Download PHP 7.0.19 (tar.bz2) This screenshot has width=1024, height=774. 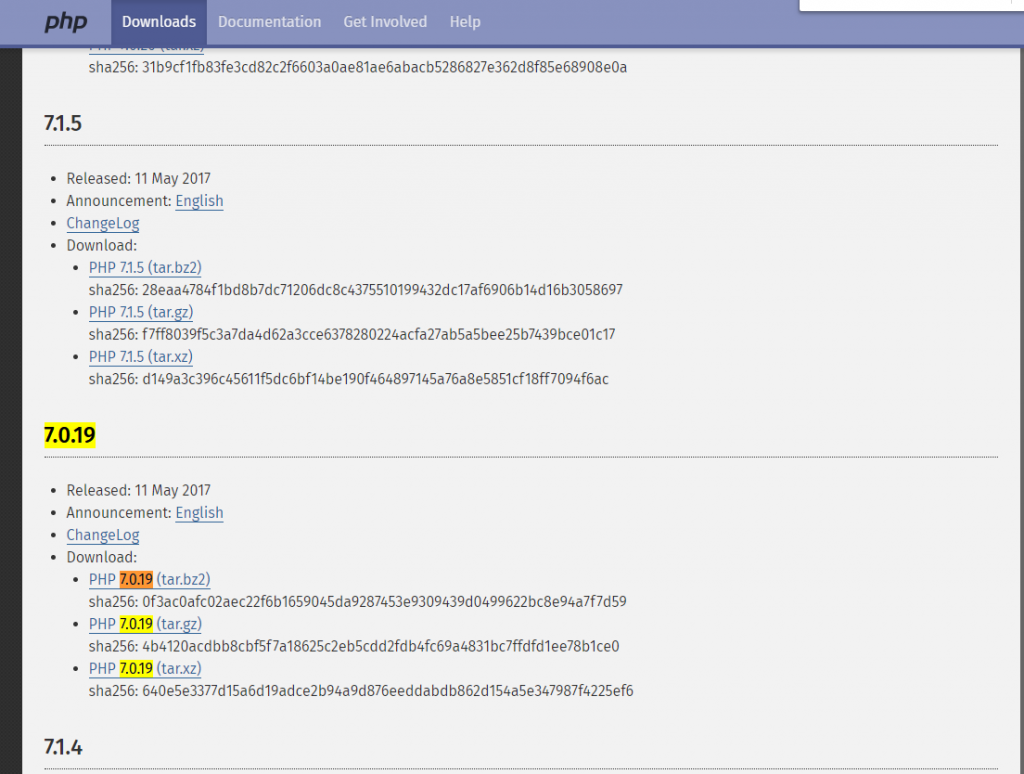click(150, 579)
